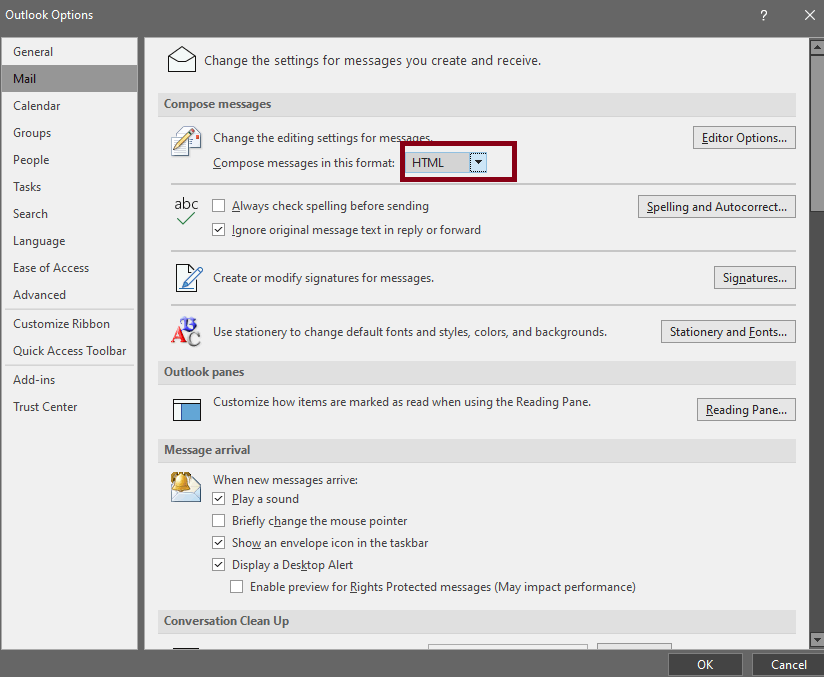The height and width of the screenshot is (677, 824).
Task: Uncheck Ignore original message text in reply
Action: [x=219, y=230]
